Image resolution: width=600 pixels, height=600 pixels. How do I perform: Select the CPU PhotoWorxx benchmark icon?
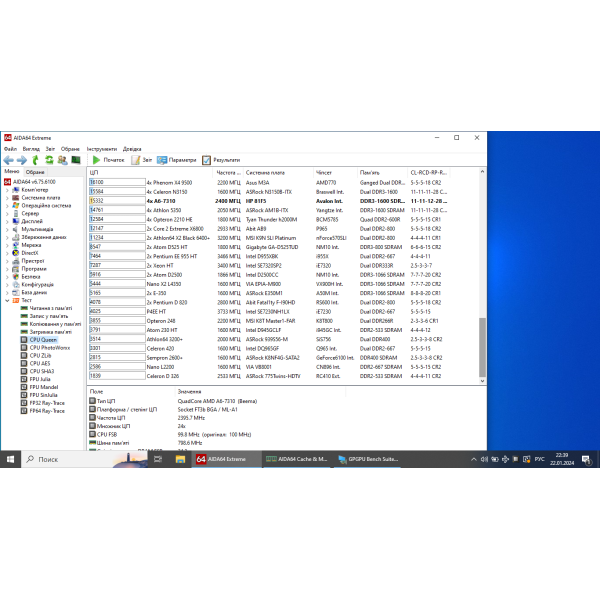[x=24, y=348]
